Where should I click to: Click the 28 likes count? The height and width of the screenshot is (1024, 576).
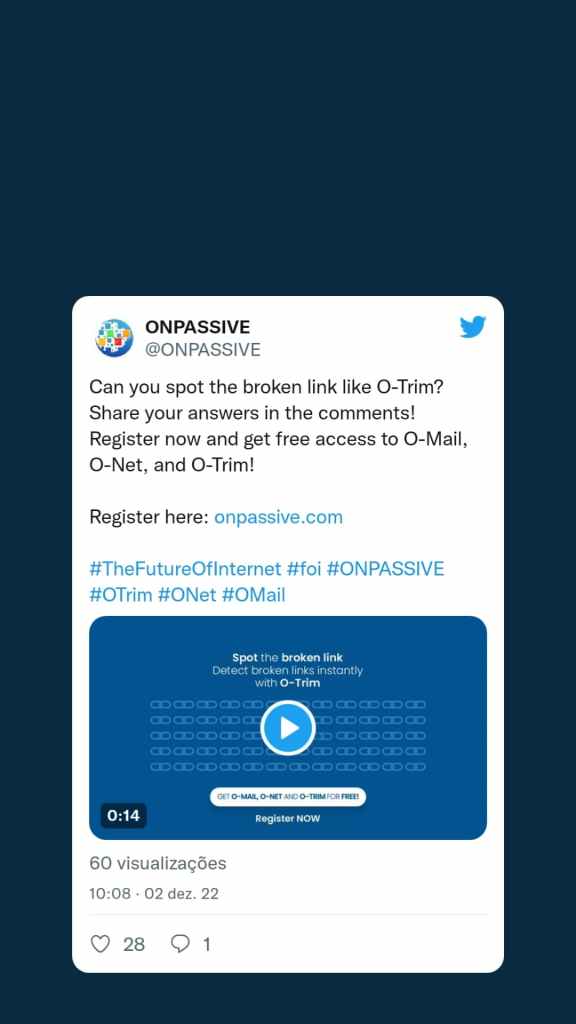click(x=134, y=944)
